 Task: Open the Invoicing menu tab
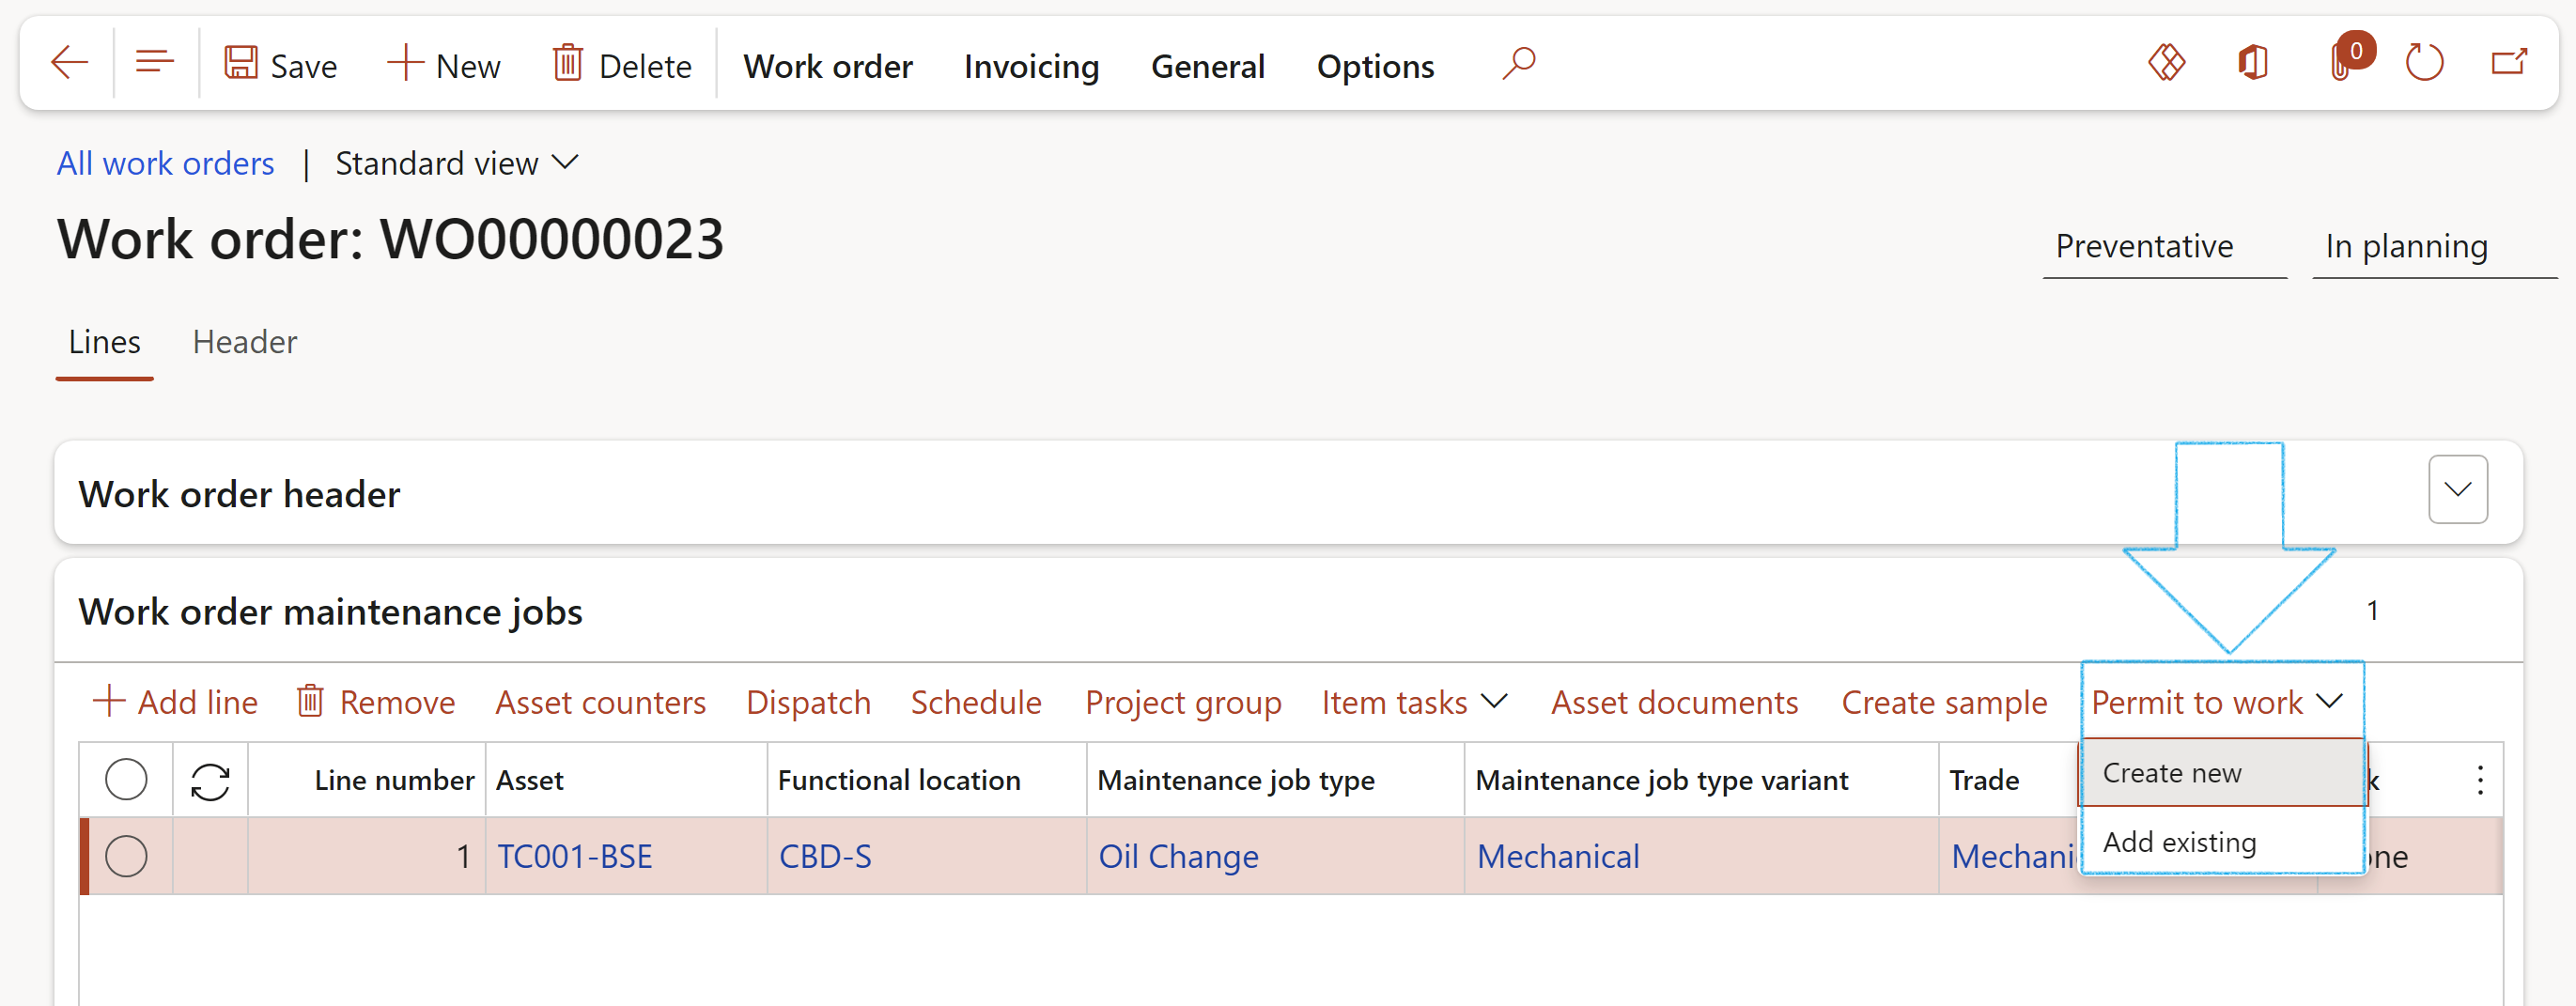1031,66
